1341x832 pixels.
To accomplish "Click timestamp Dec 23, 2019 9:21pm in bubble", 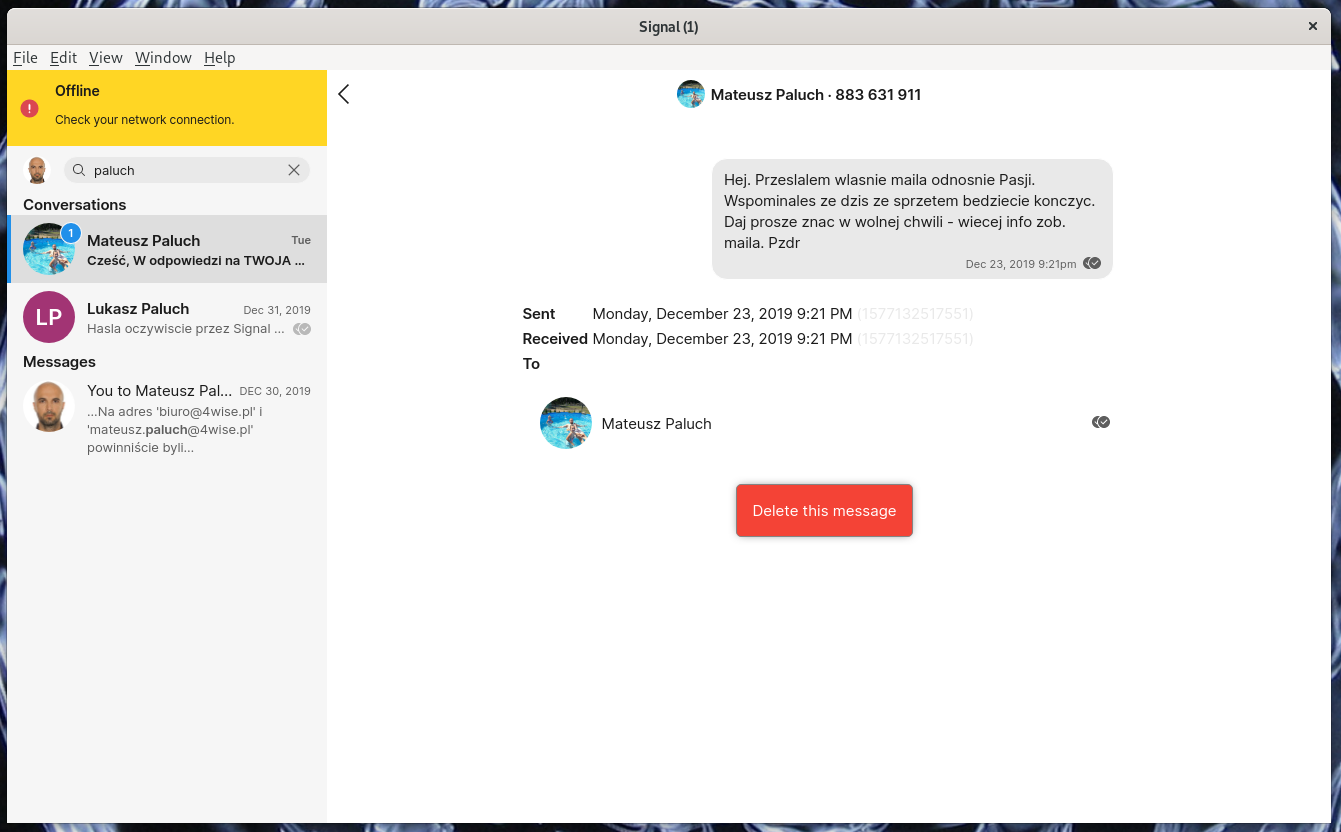I will 1021,264.
